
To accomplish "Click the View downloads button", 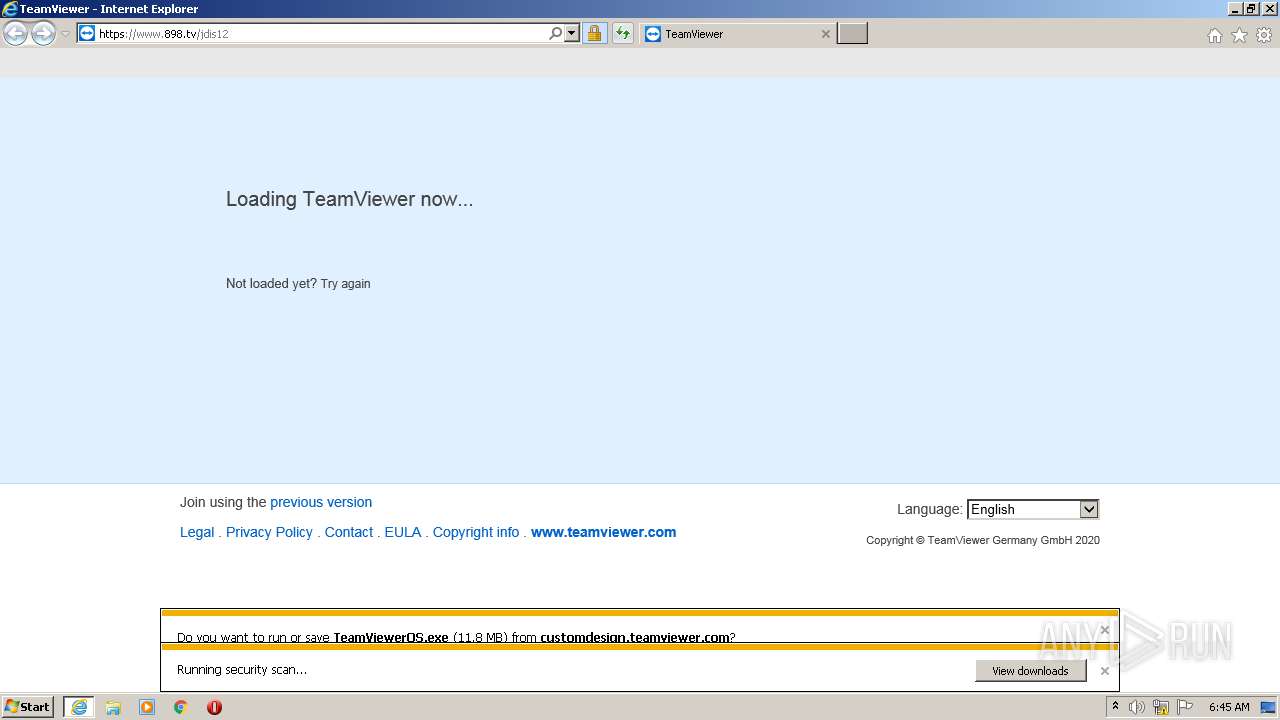I will click(x=1030, y=671).
